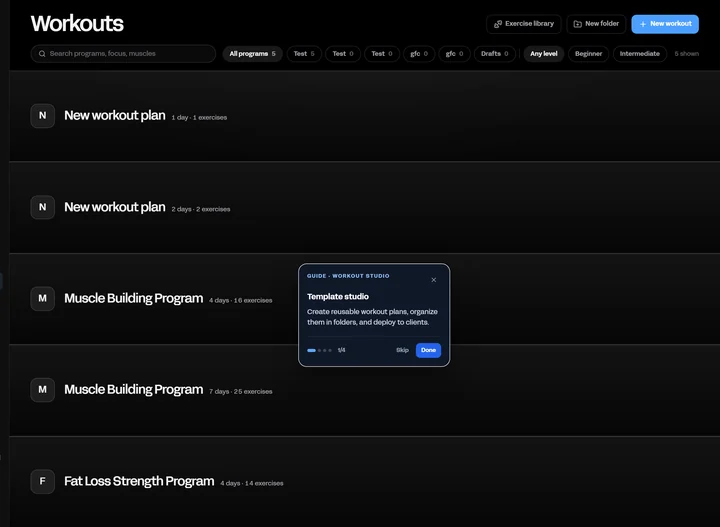Click the '5 shown' count label
Screen dimensions: 720x527
point(686,54)
